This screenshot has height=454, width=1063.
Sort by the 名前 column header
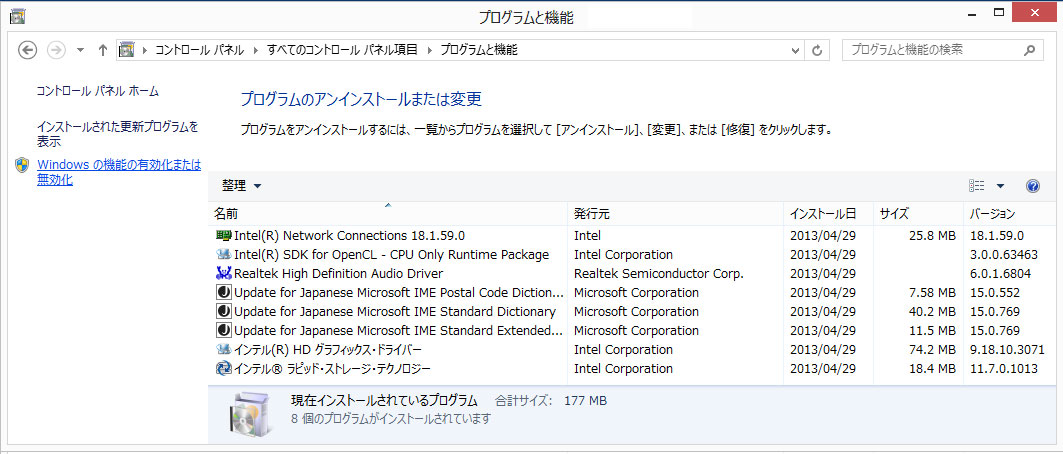(227, 214)
